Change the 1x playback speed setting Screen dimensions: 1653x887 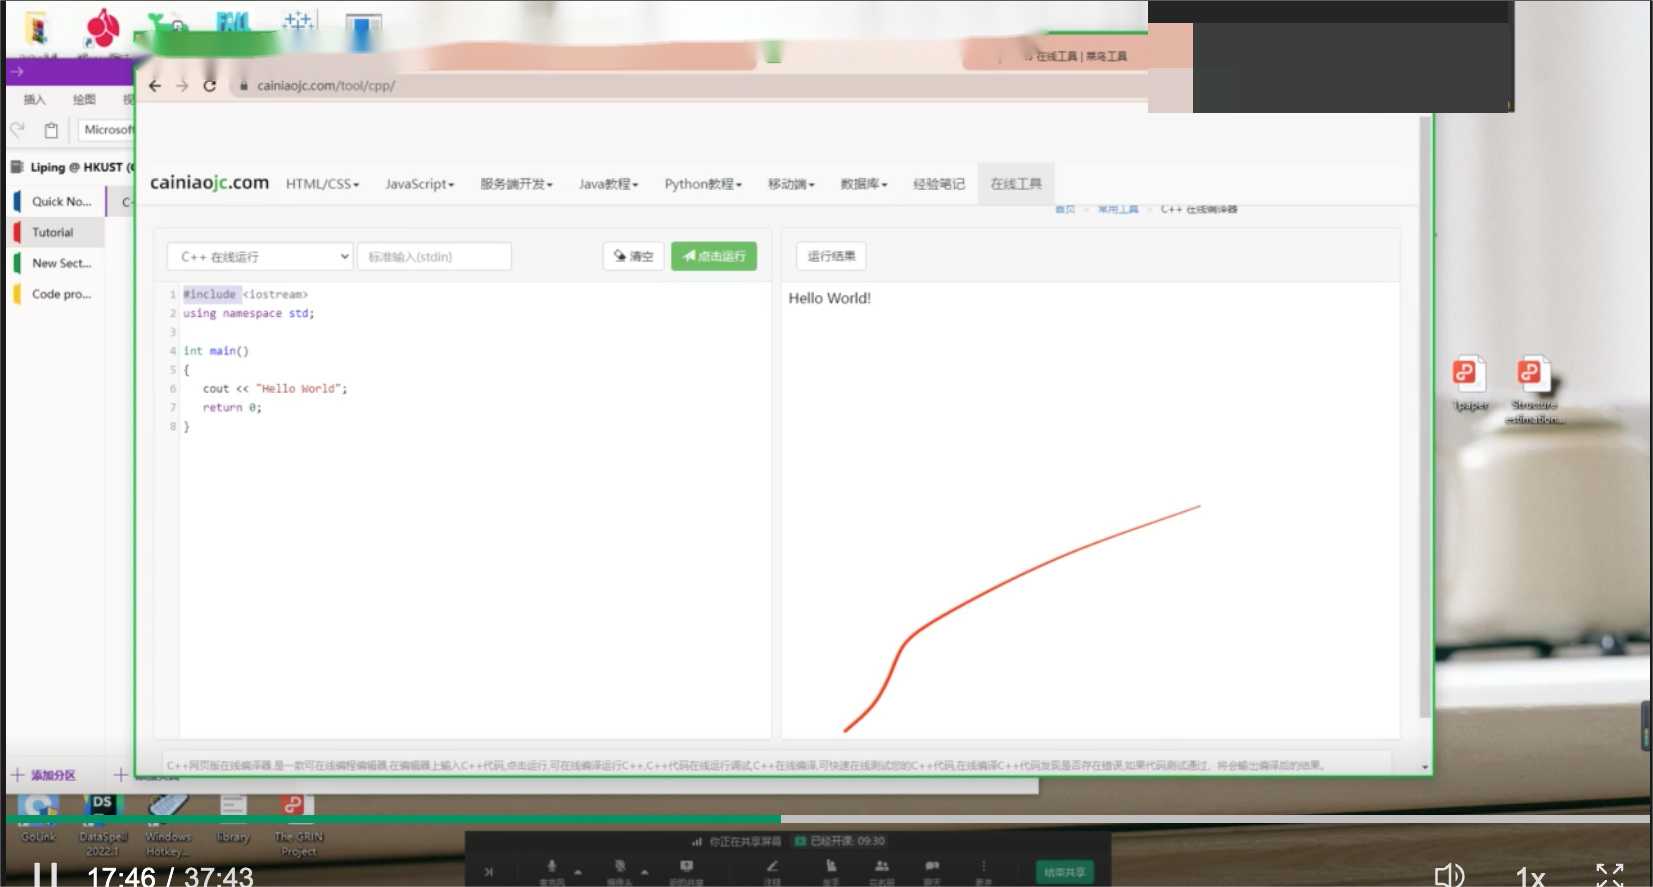pos(1530,877)
